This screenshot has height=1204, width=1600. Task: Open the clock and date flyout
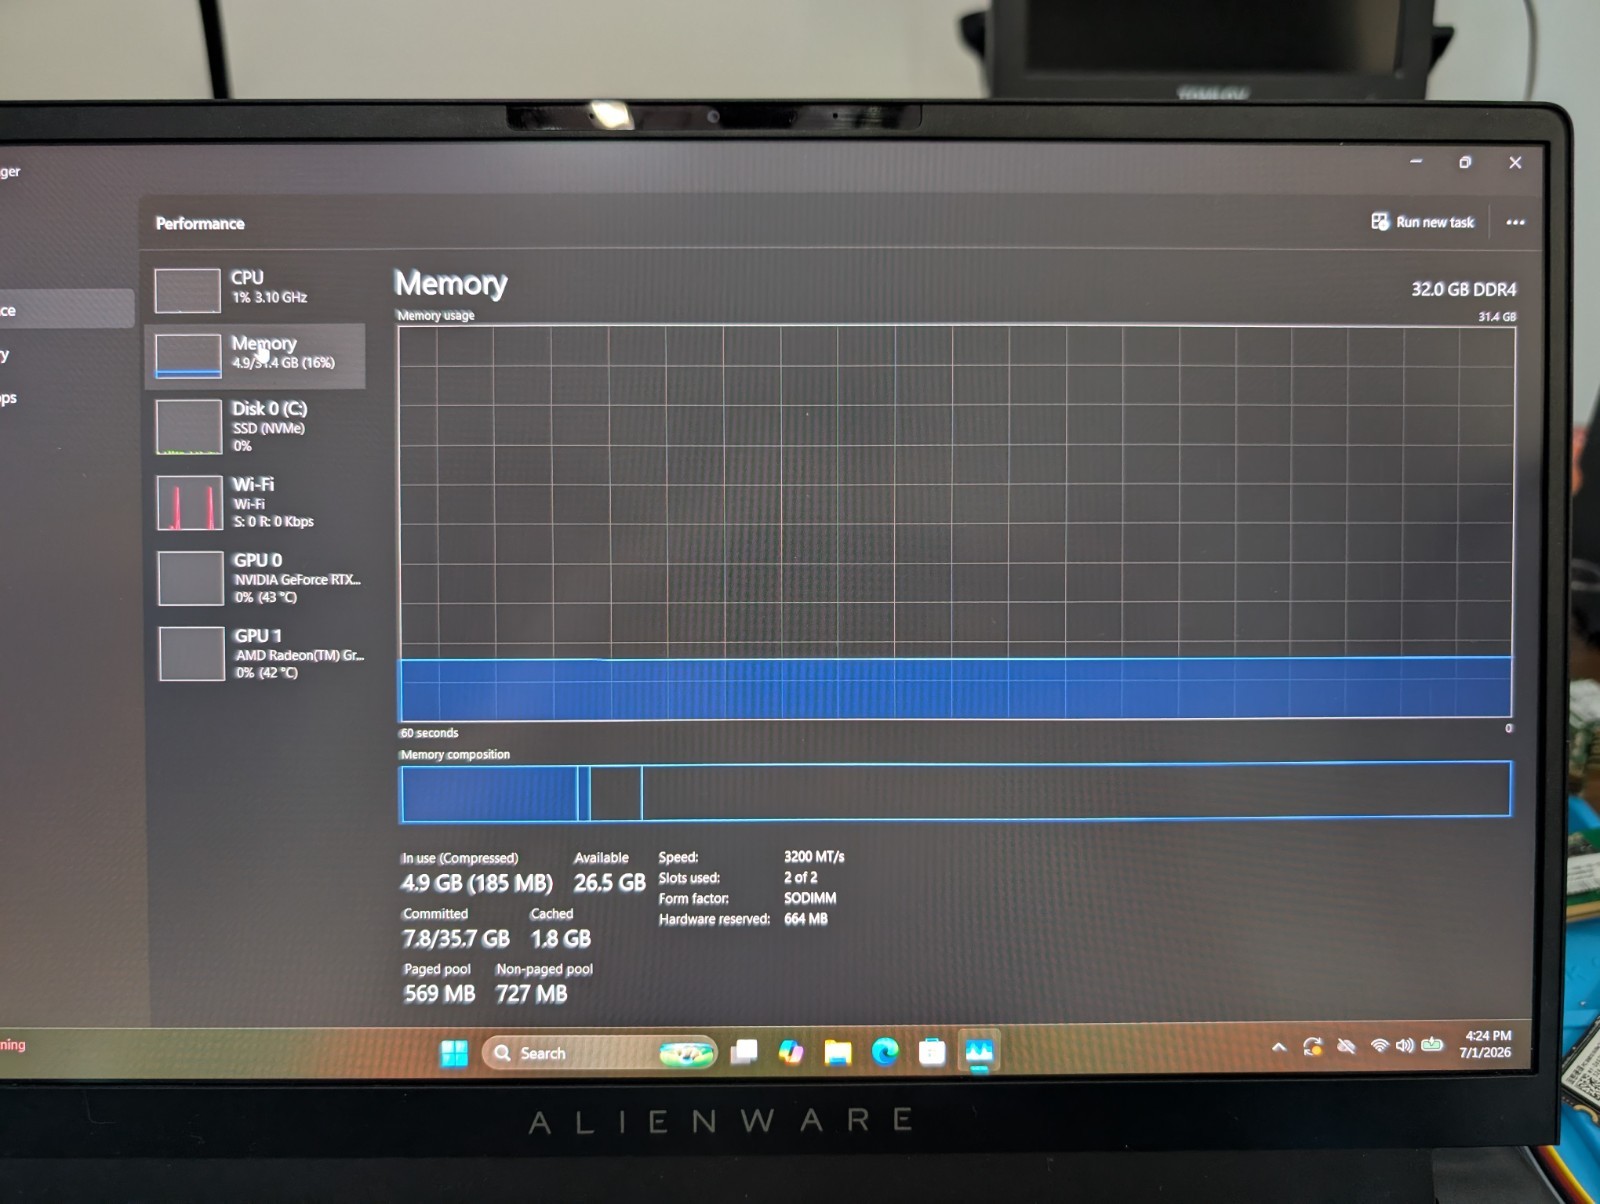(1486, 1044)
